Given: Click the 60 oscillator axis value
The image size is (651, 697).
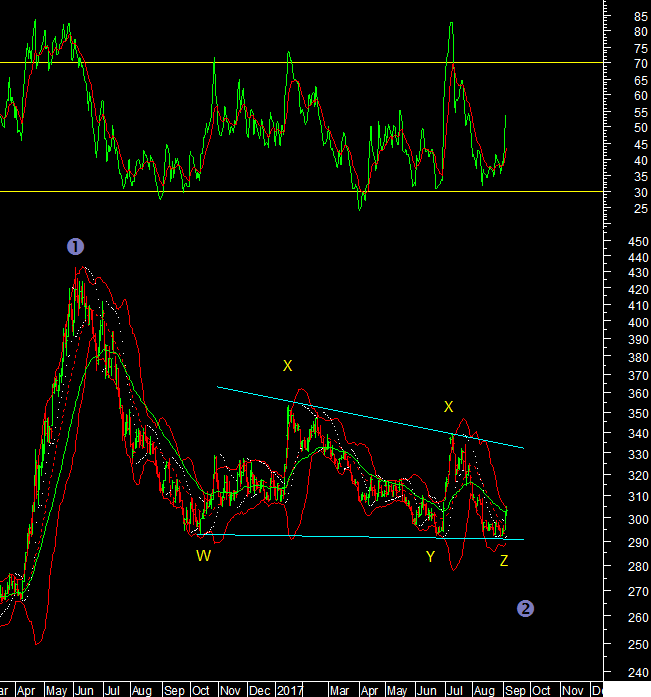Looking at the screenshot, I should tap(641, 96).
